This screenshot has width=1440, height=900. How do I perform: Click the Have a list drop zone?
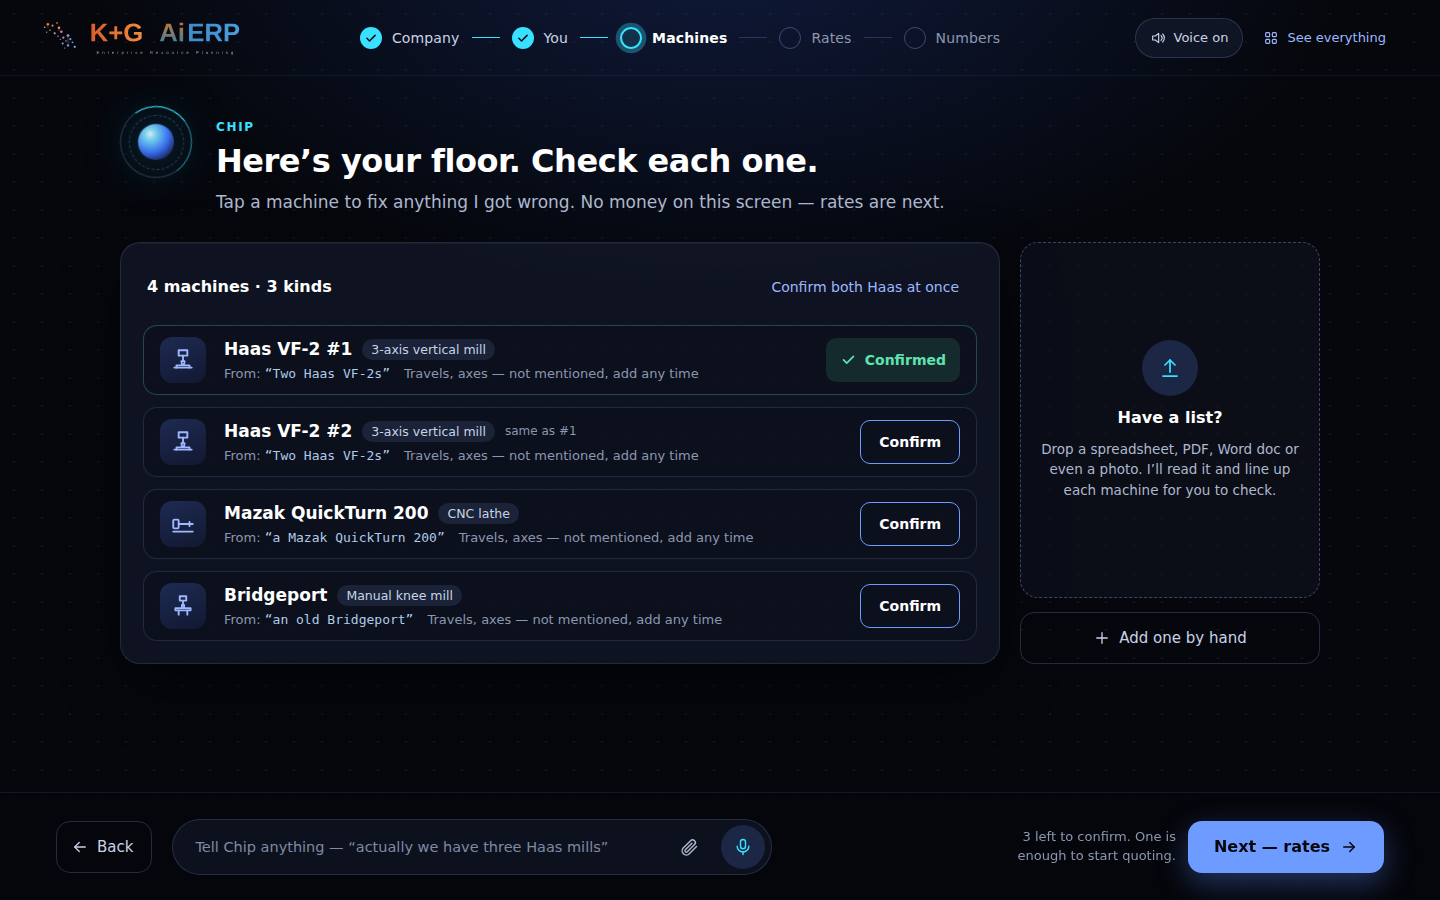point(1170,420)
